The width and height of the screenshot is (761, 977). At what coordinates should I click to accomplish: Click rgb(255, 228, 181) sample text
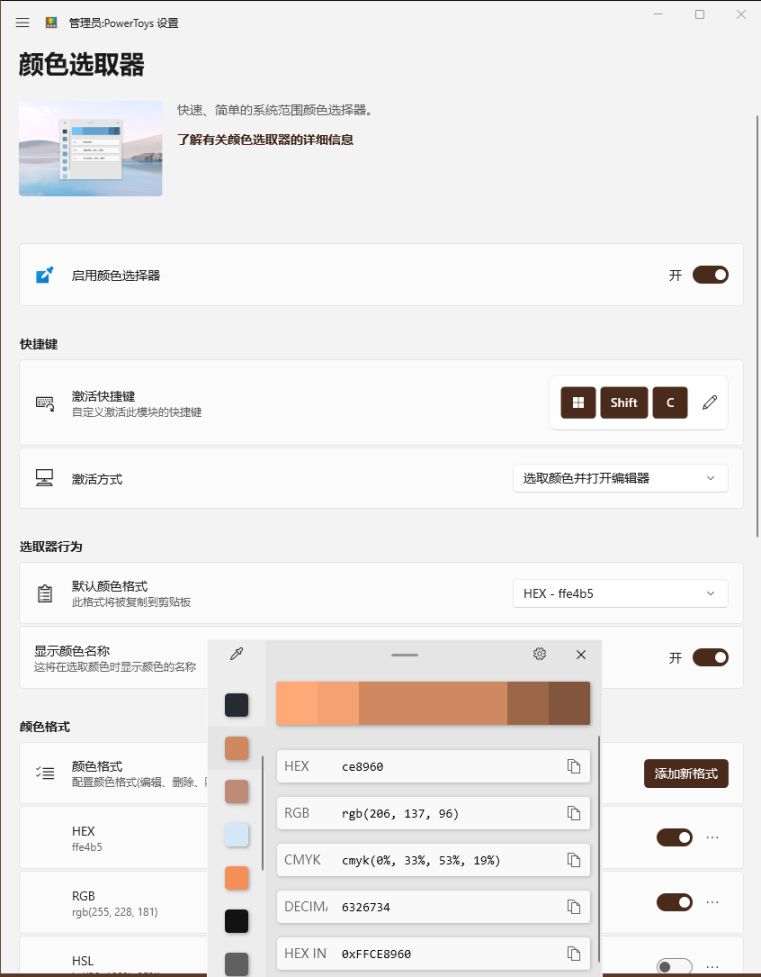pyautogui.click(x=115, y=912)
